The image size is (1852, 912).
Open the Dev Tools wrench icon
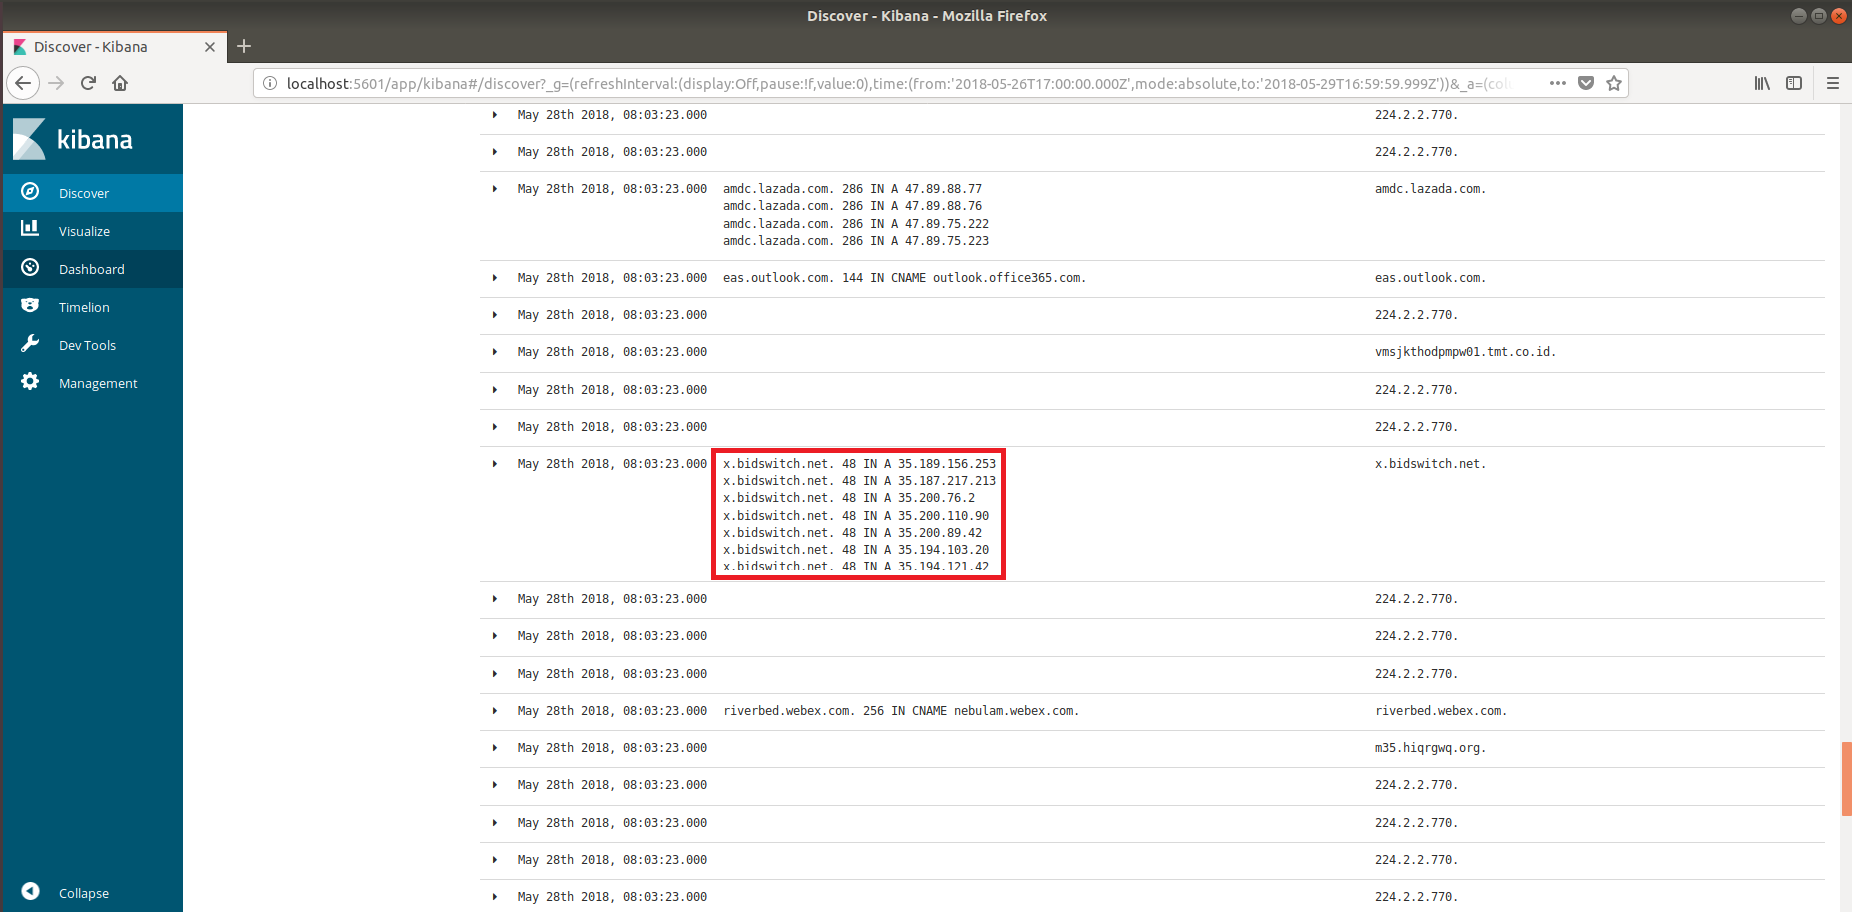pyautogui.click(x=30, y=343)
